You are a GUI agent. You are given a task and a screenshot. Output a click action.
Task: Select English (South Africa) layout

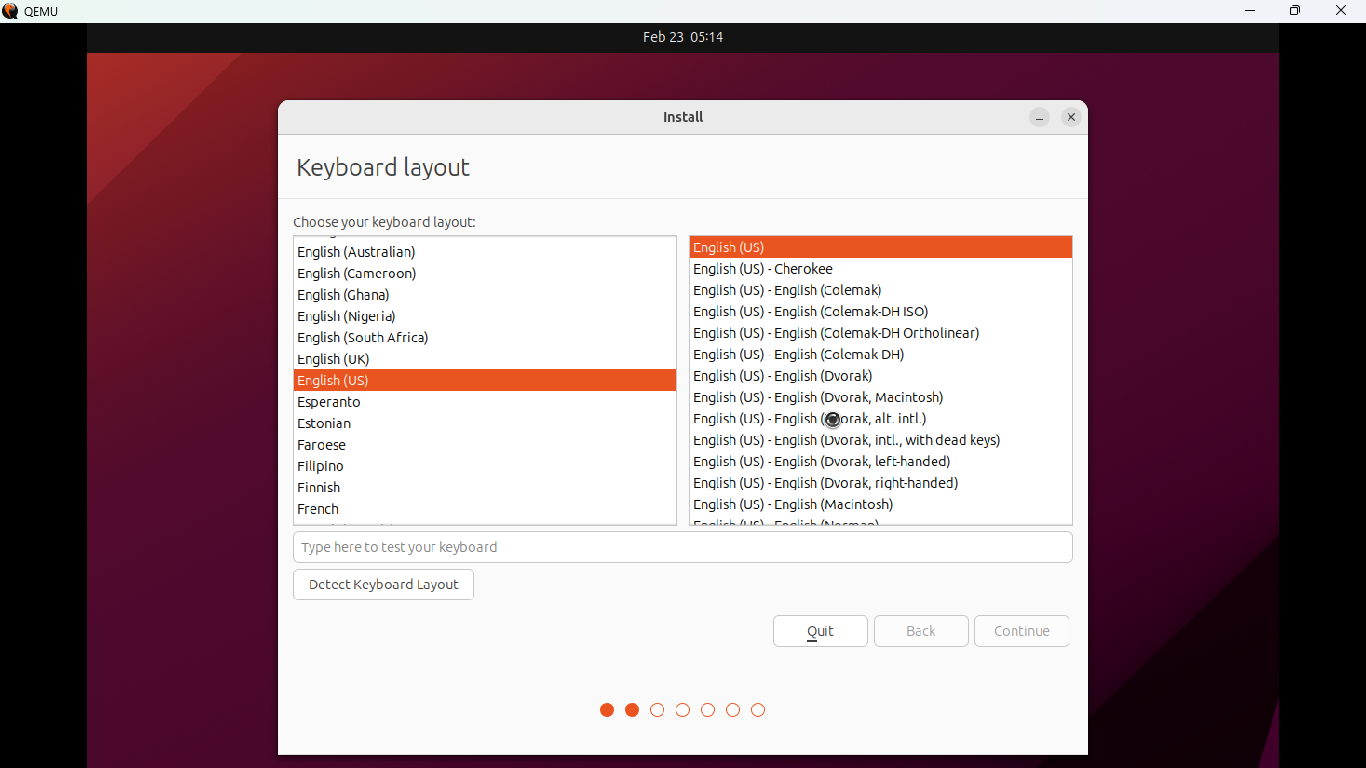point(485,337)
